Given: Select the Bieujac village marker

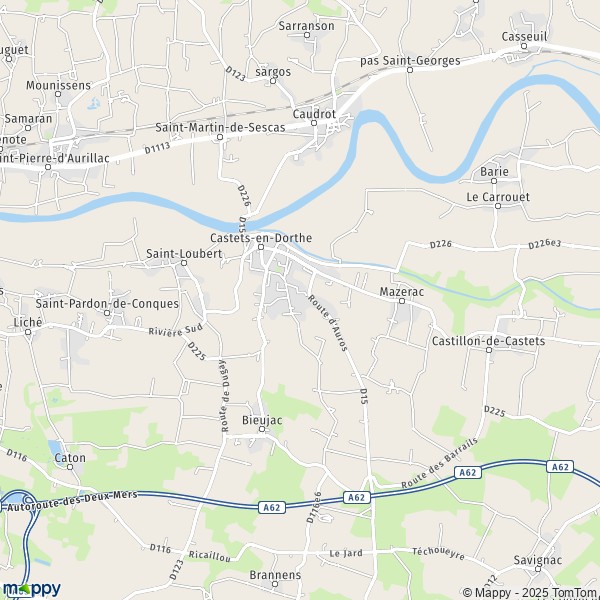Looking at the screenshot, I should (x=262, y=429).
